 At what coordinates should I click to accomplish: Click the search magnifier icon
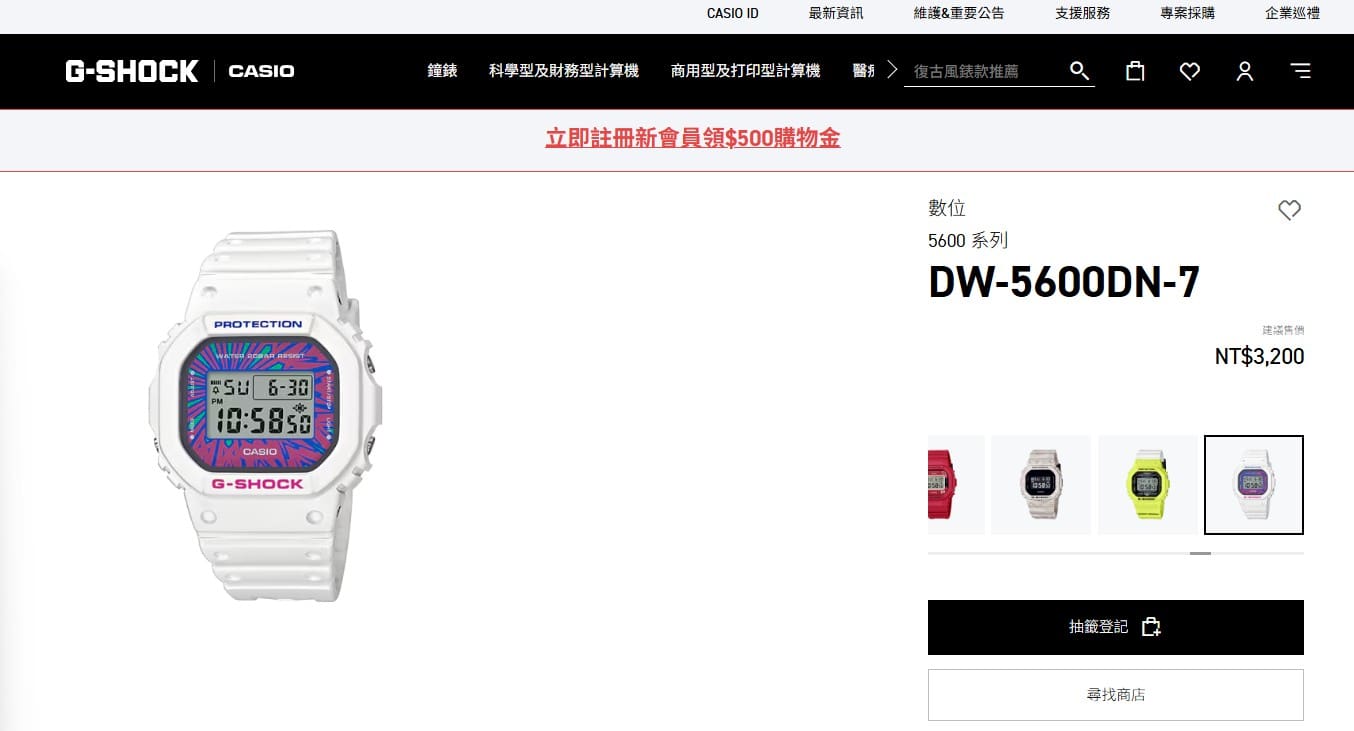(x=1079, y=71)
